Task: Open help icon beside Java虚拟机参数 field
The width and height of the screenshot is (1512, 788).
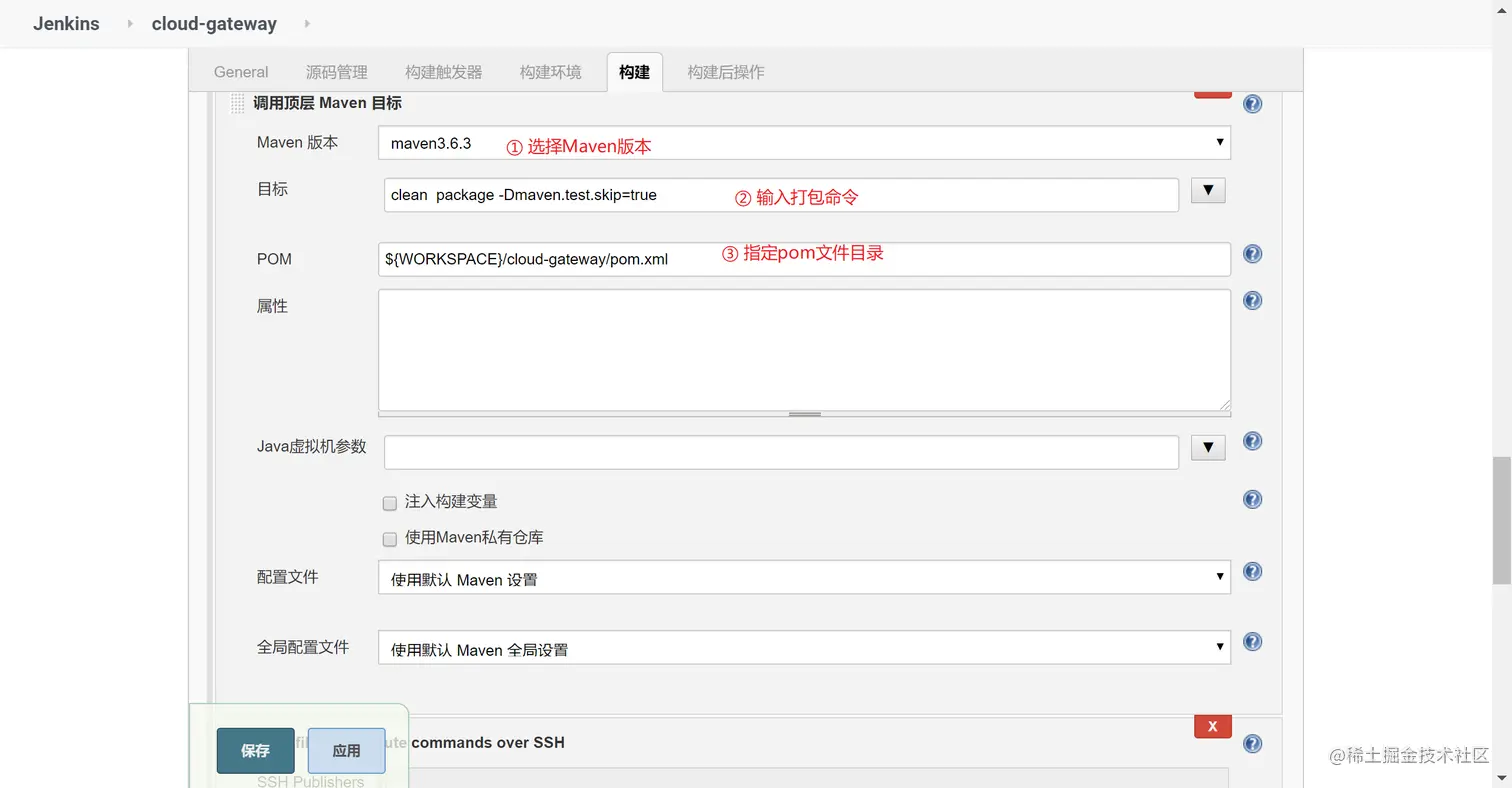Action: 1252,441
